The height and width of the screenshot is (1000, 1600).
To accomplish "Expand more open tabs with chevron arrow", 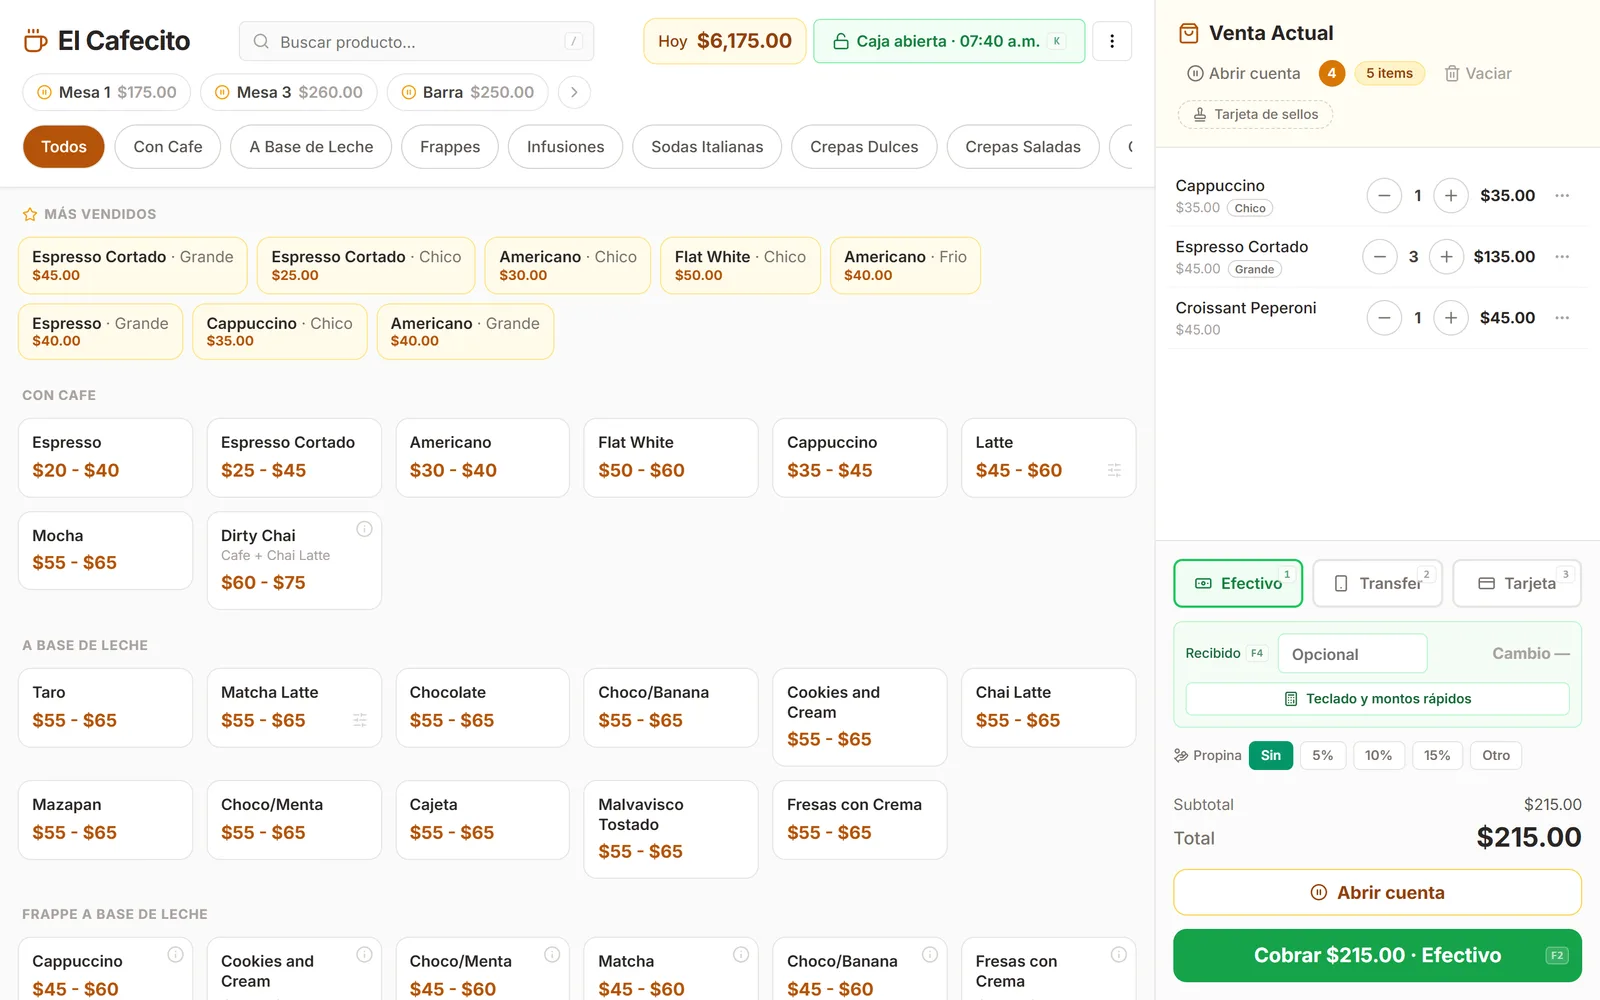I will coord(574,92).
